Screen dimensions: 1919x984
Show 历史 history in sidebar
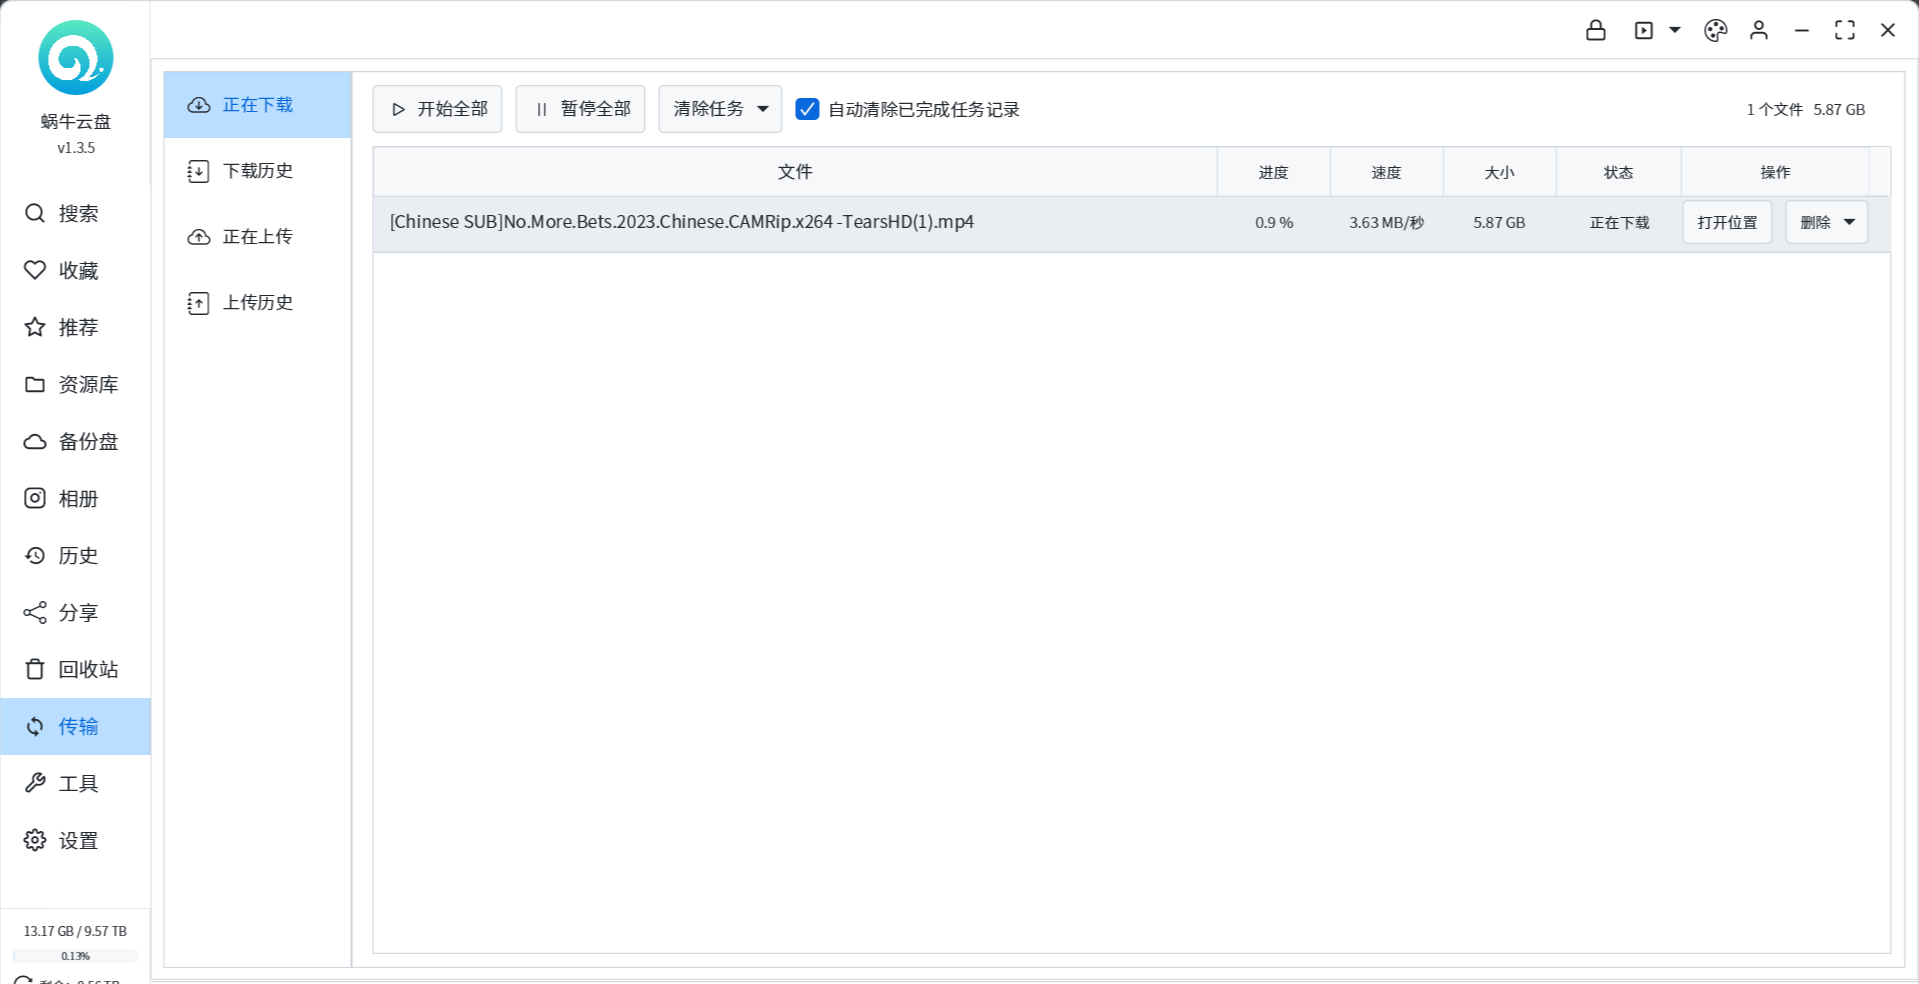tap(75, 555)
